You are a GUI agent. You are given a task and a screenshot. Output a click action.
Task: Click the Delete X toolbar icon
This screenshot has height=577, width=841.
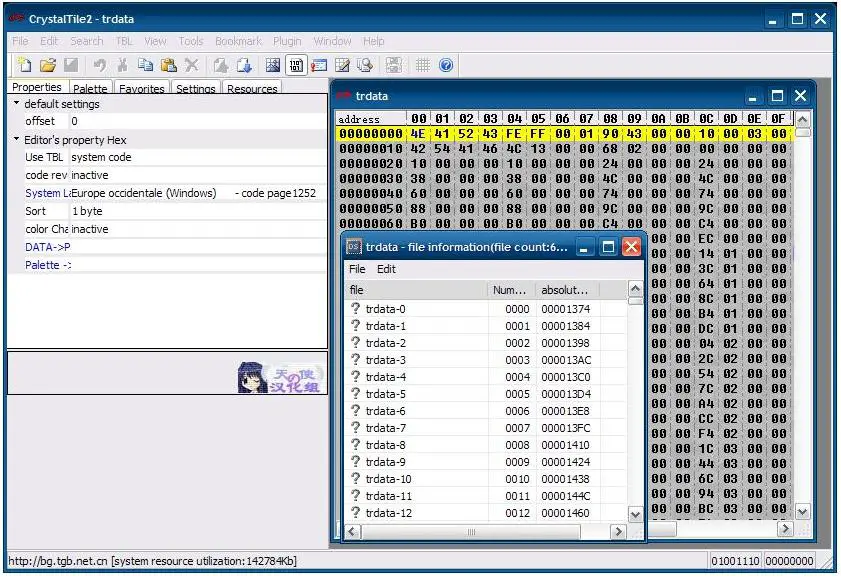(x=191, y=65)
